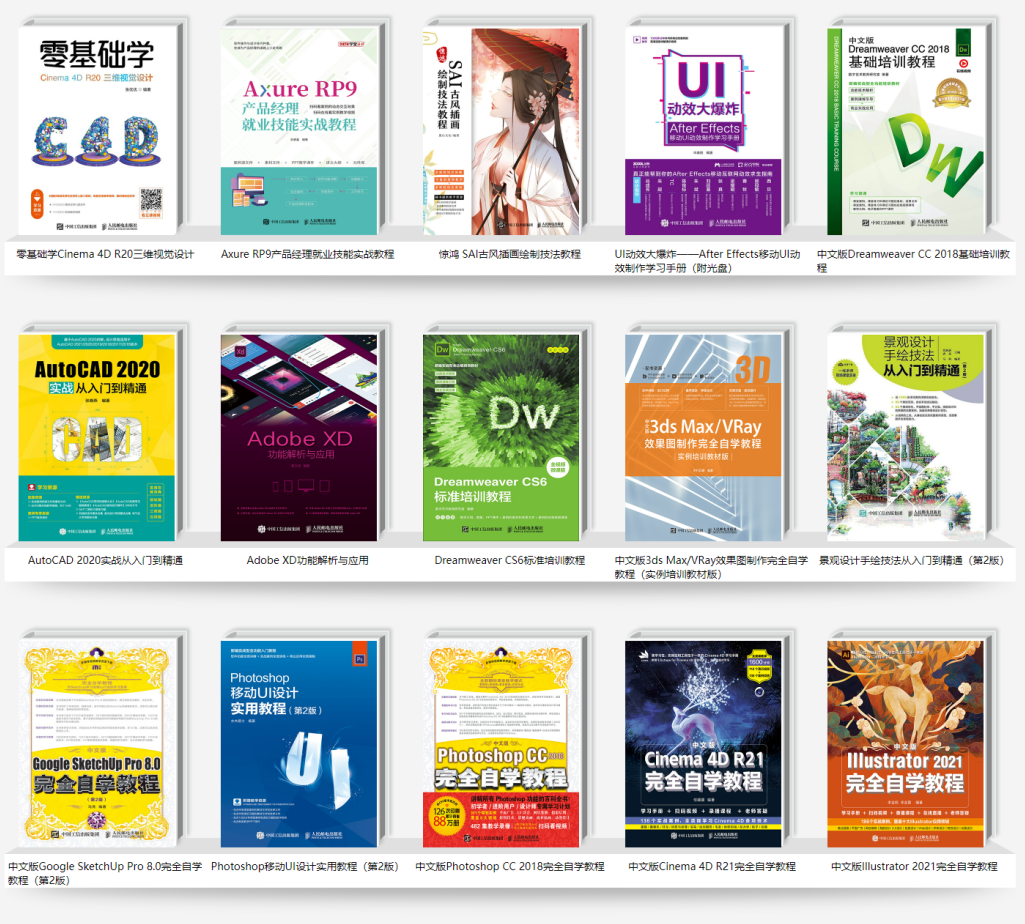Click the title UI动效大爆炸——After Effects移动UI动效制作学习手册

(707, 261)
